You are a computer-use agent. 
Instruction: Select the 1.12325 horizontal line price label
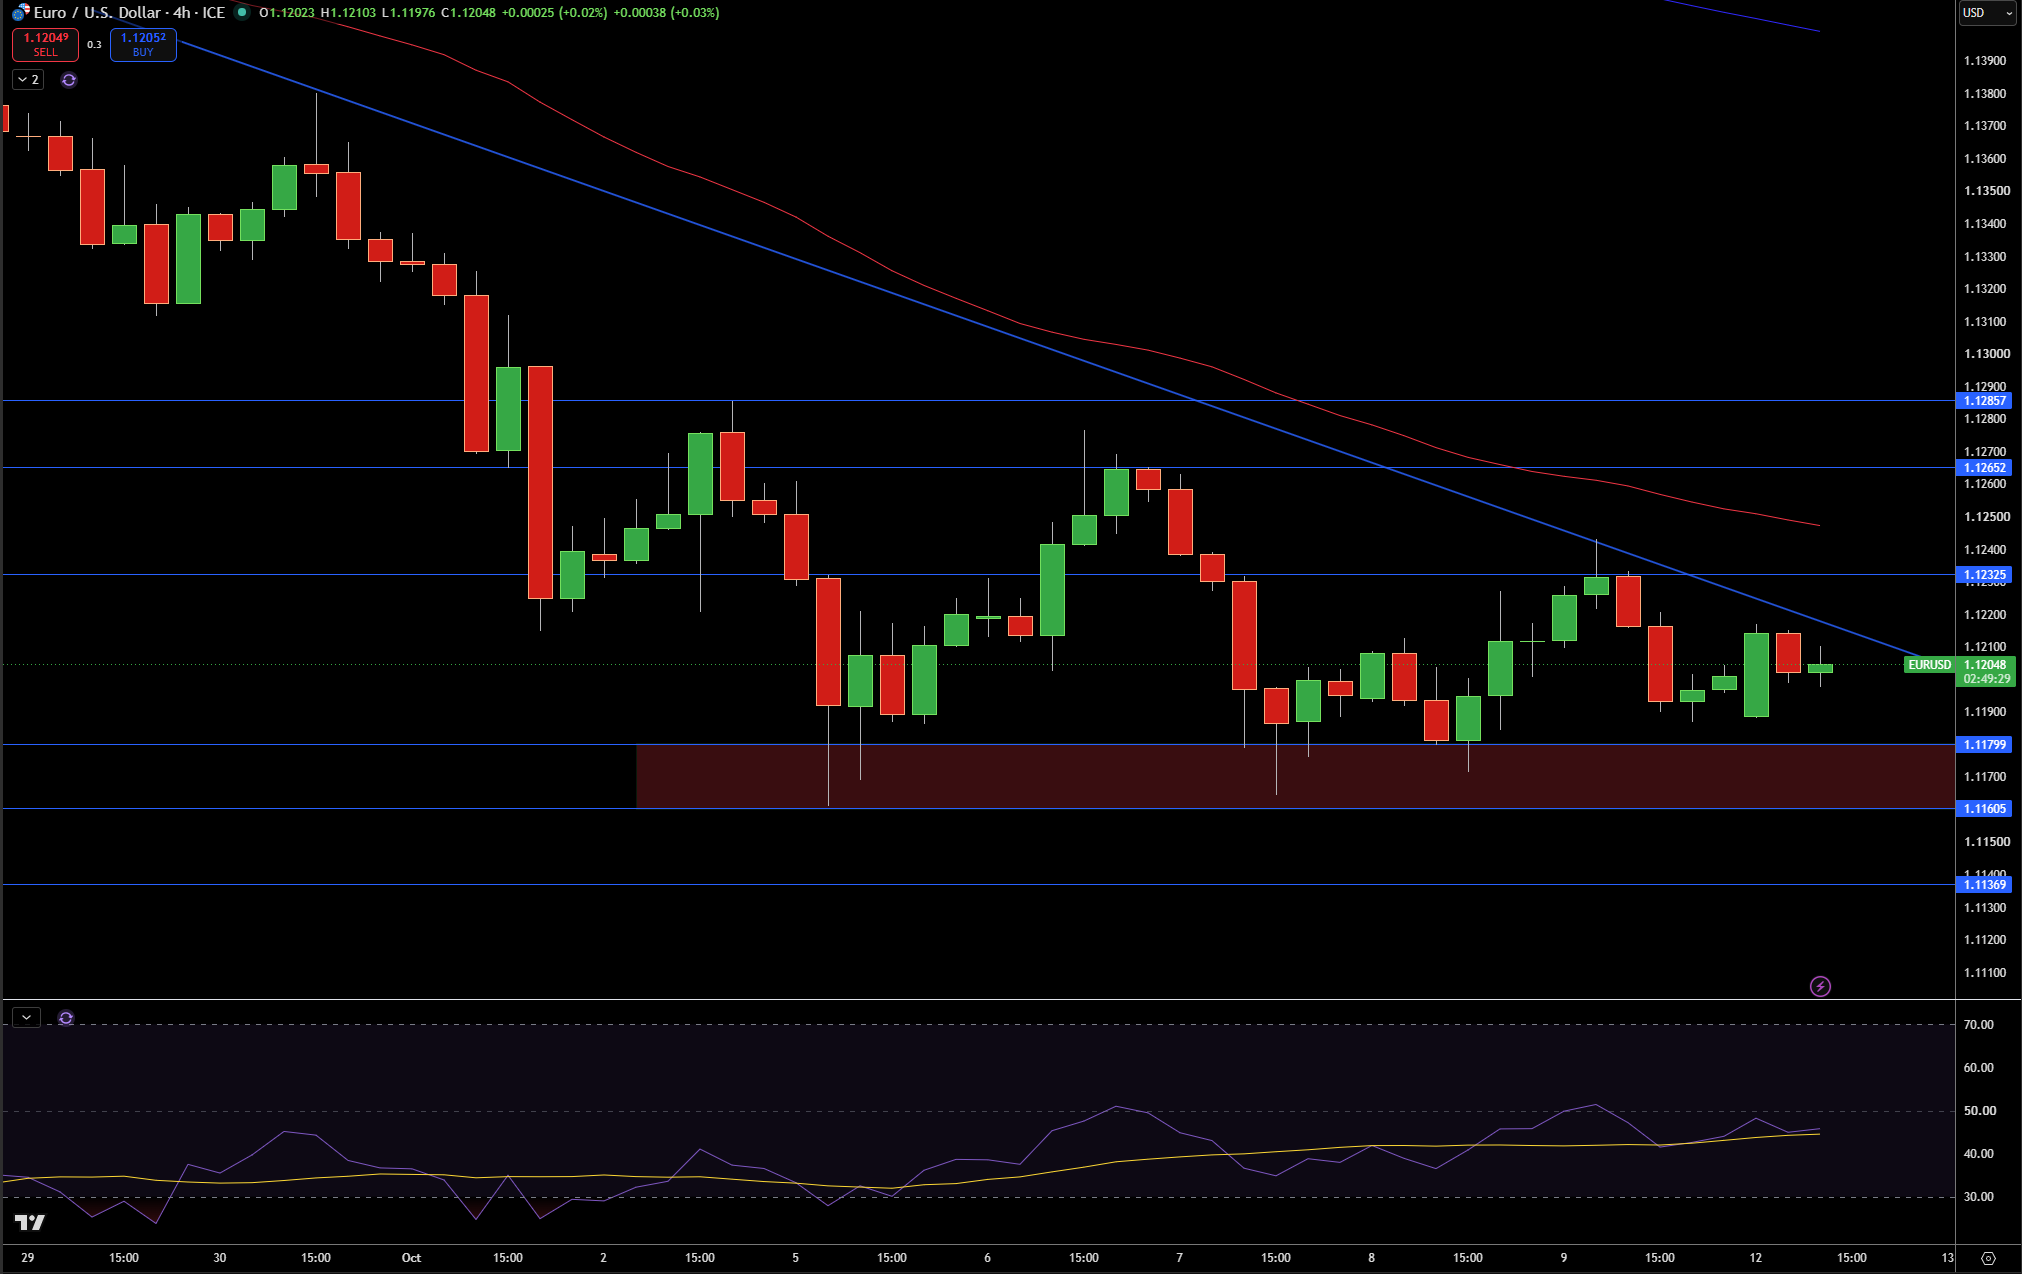tap(1984, 575)
